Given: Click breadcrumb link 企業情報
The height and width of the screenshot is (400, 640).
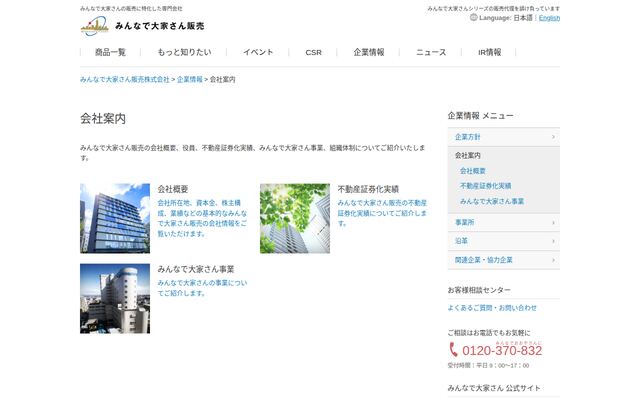Looking at the screenshot, I should coord(190,80).
